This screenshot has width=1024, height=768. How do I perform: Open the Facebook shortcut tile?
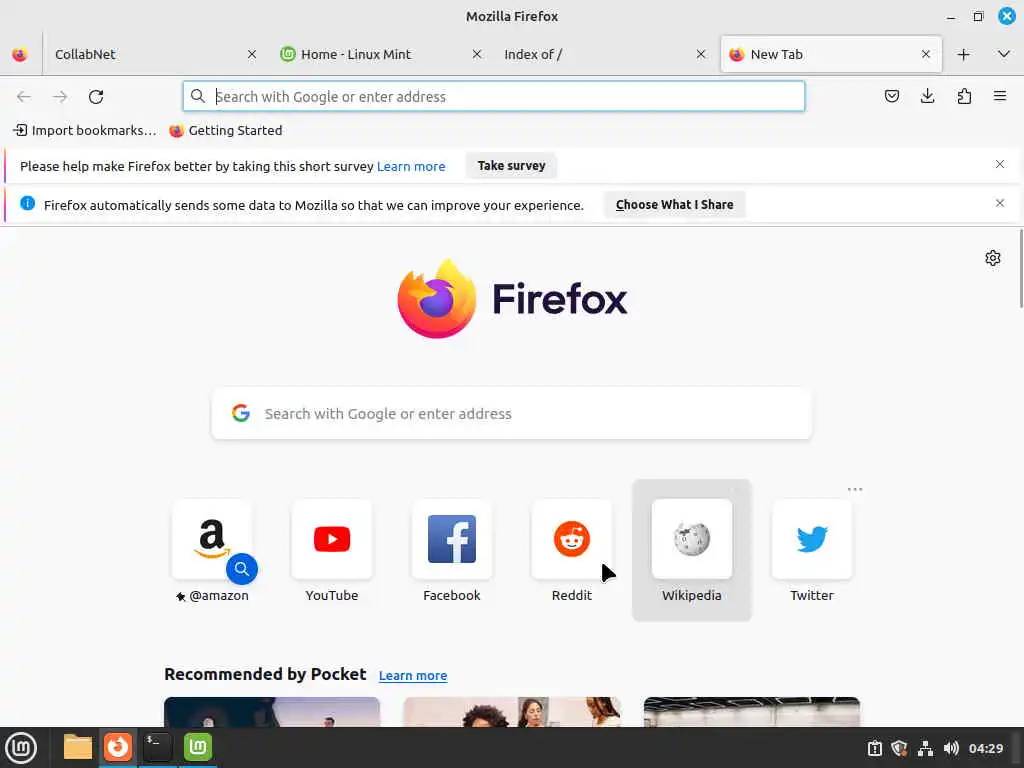coord(452,539)
